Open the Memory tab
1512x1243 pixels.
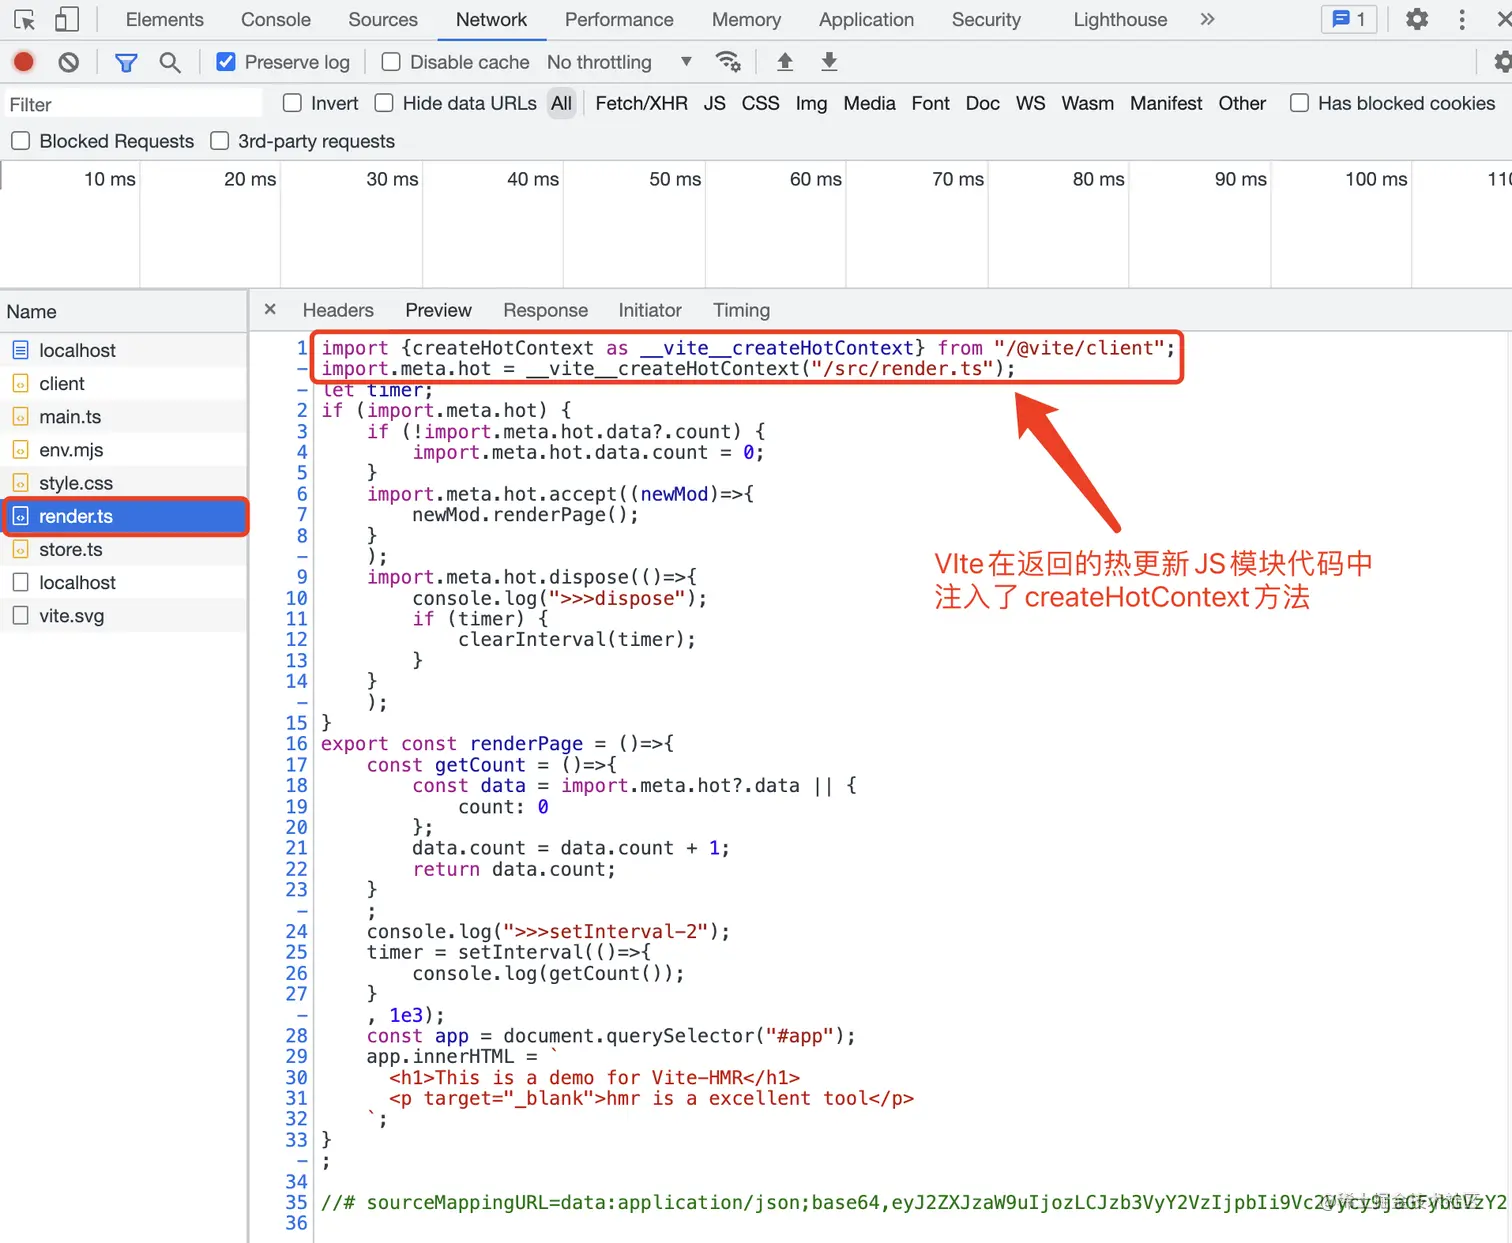746,19
